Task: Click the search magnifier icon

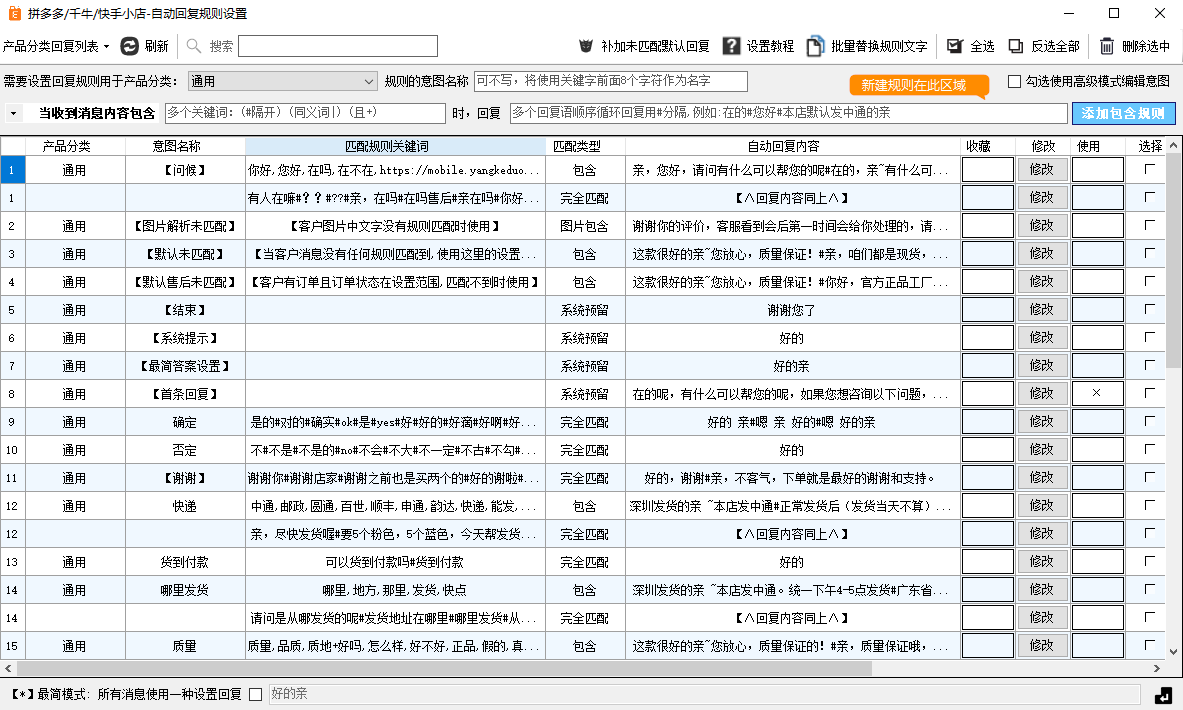Action: click(x=194, y=46)
